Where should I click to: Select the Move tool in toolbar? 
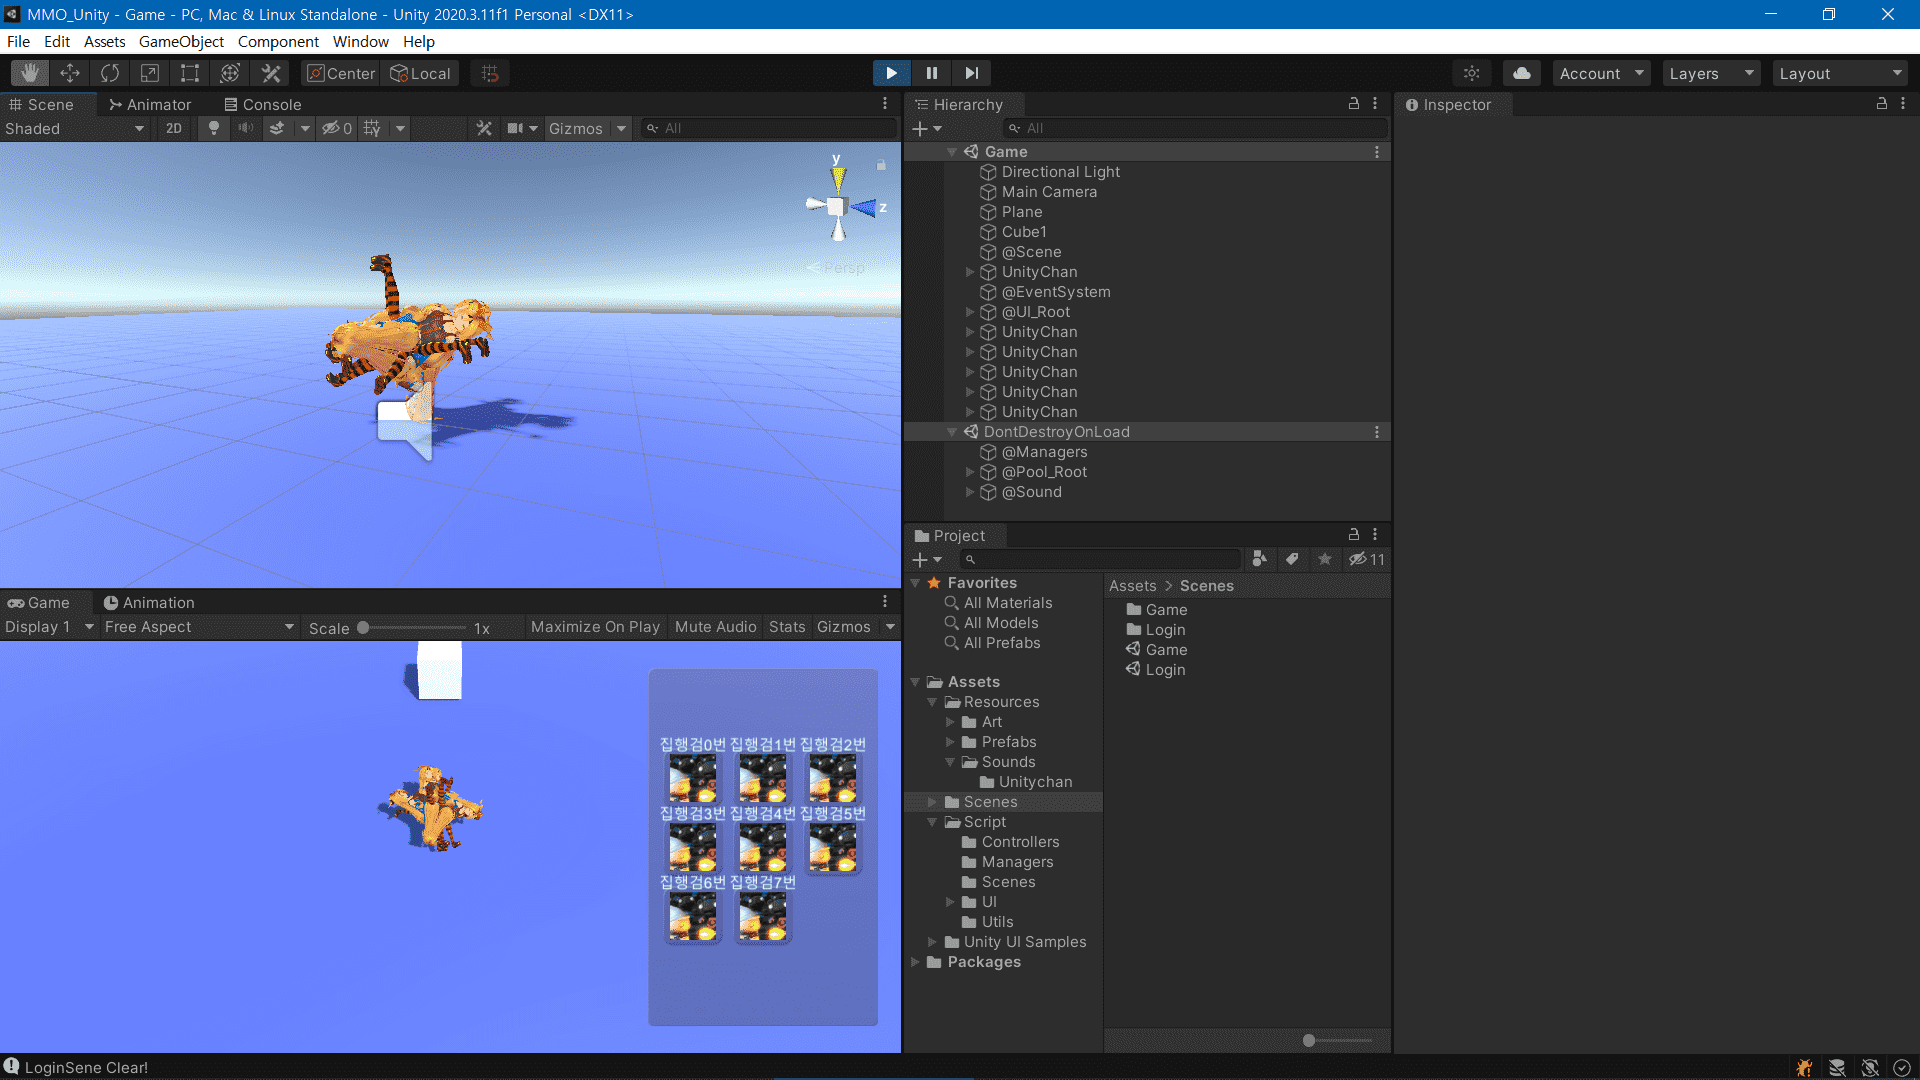[x=70, y=73]
